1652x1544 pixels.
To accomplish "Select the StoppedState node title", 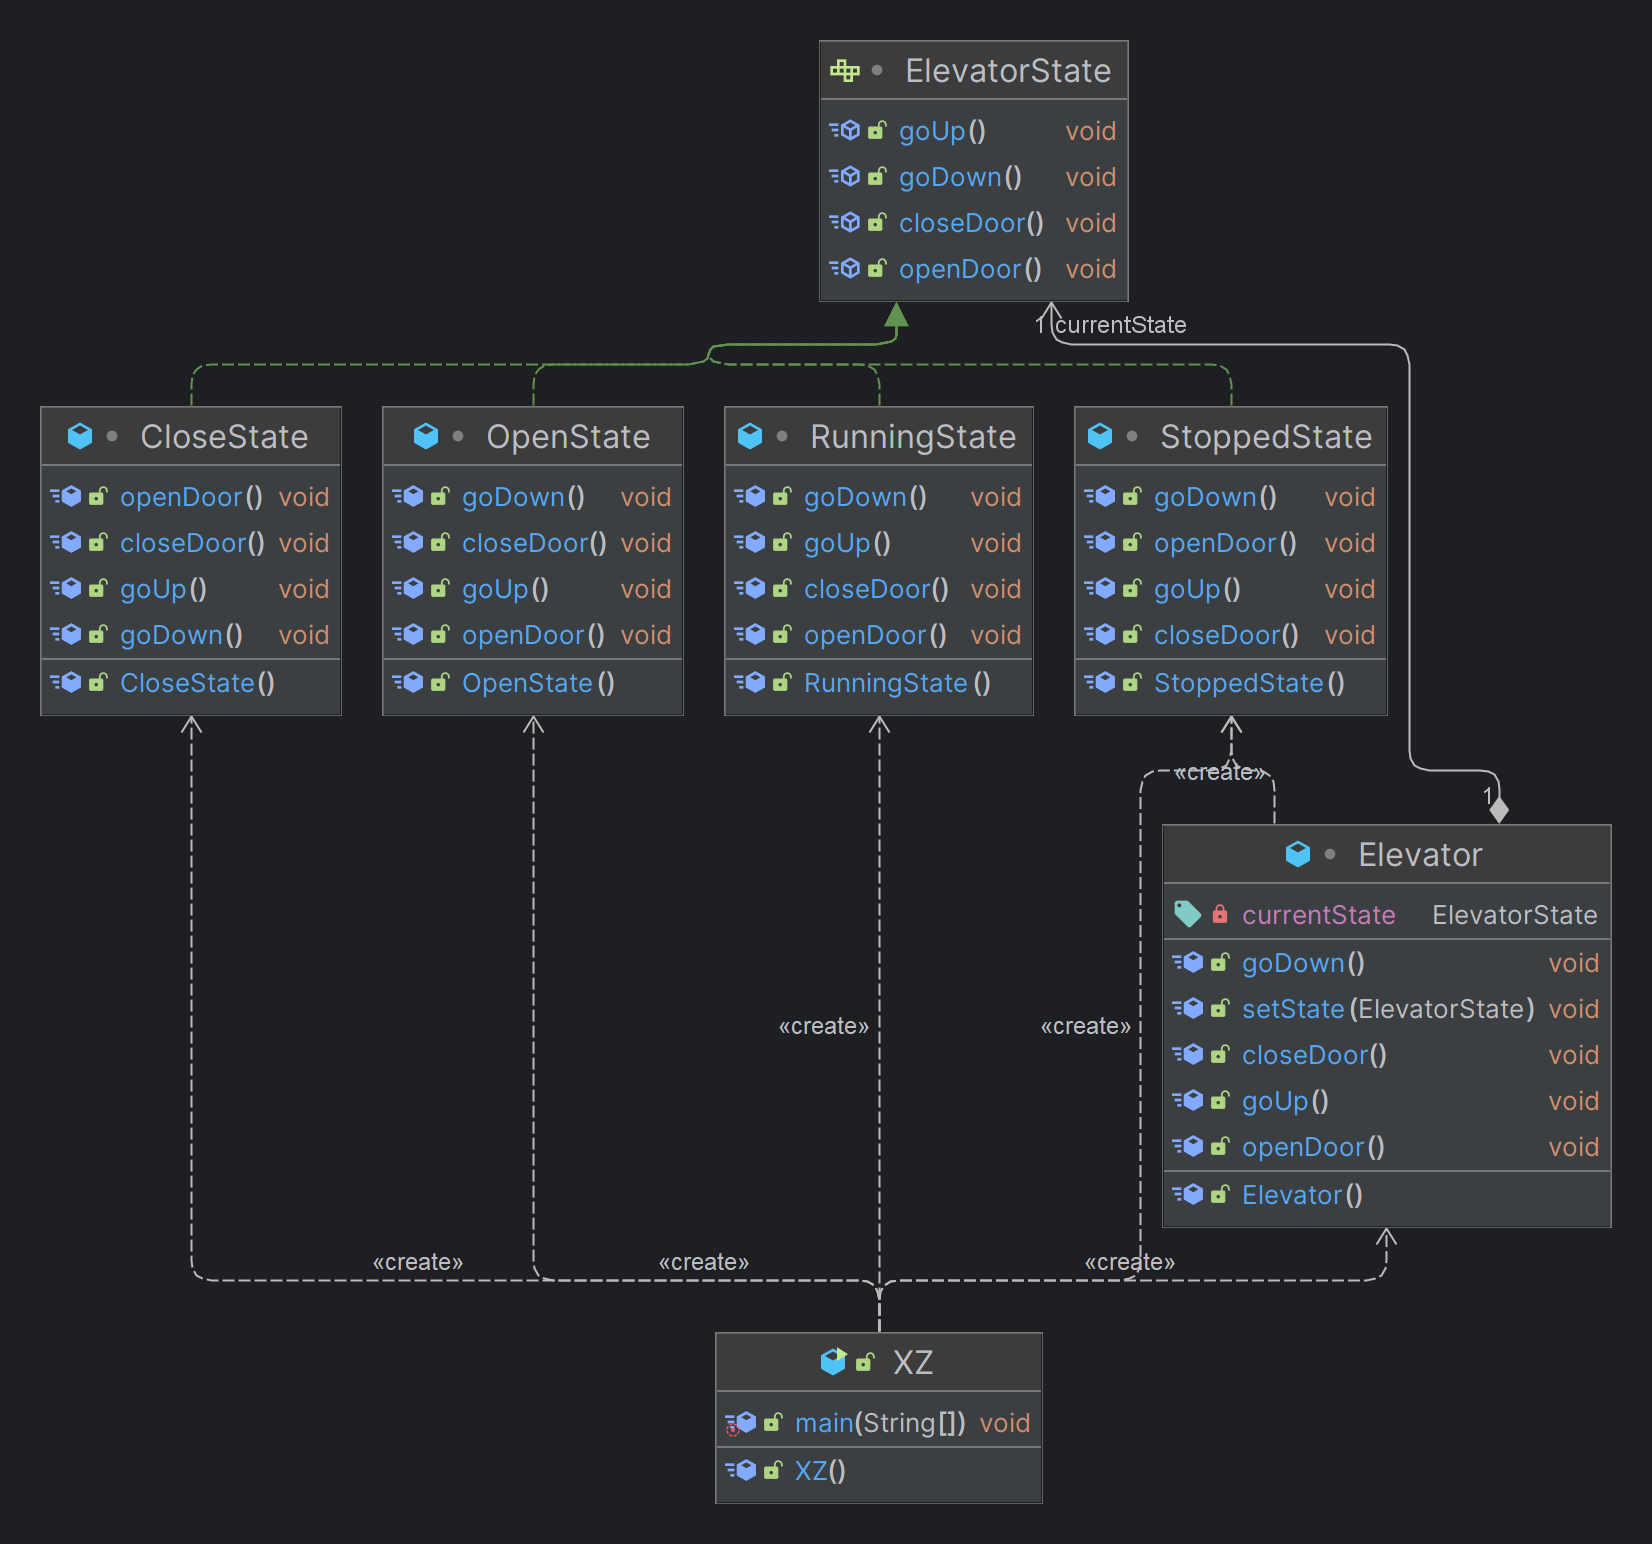I will pos(1266,436).
